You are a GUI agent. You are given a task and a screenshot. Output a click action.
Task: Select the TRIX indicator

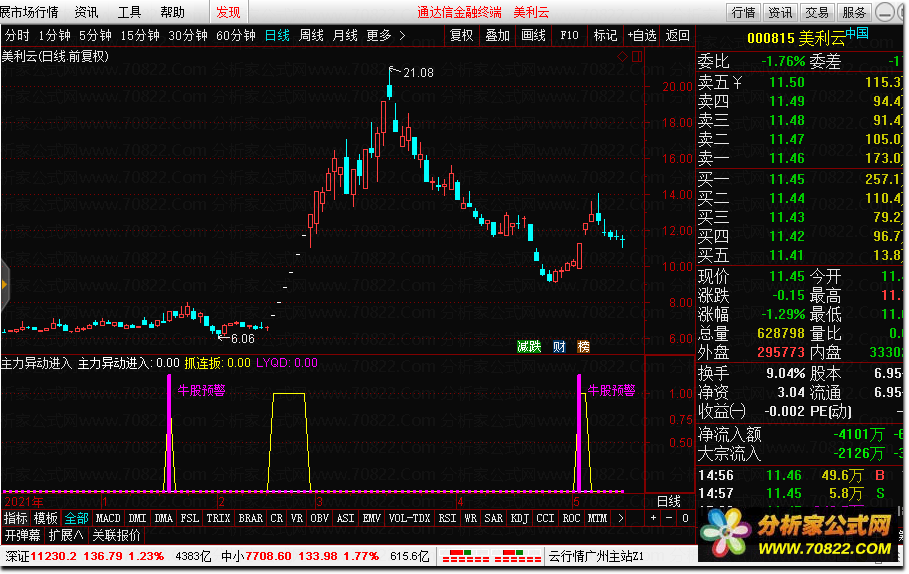pyautogui.click(x=219, y=518)
